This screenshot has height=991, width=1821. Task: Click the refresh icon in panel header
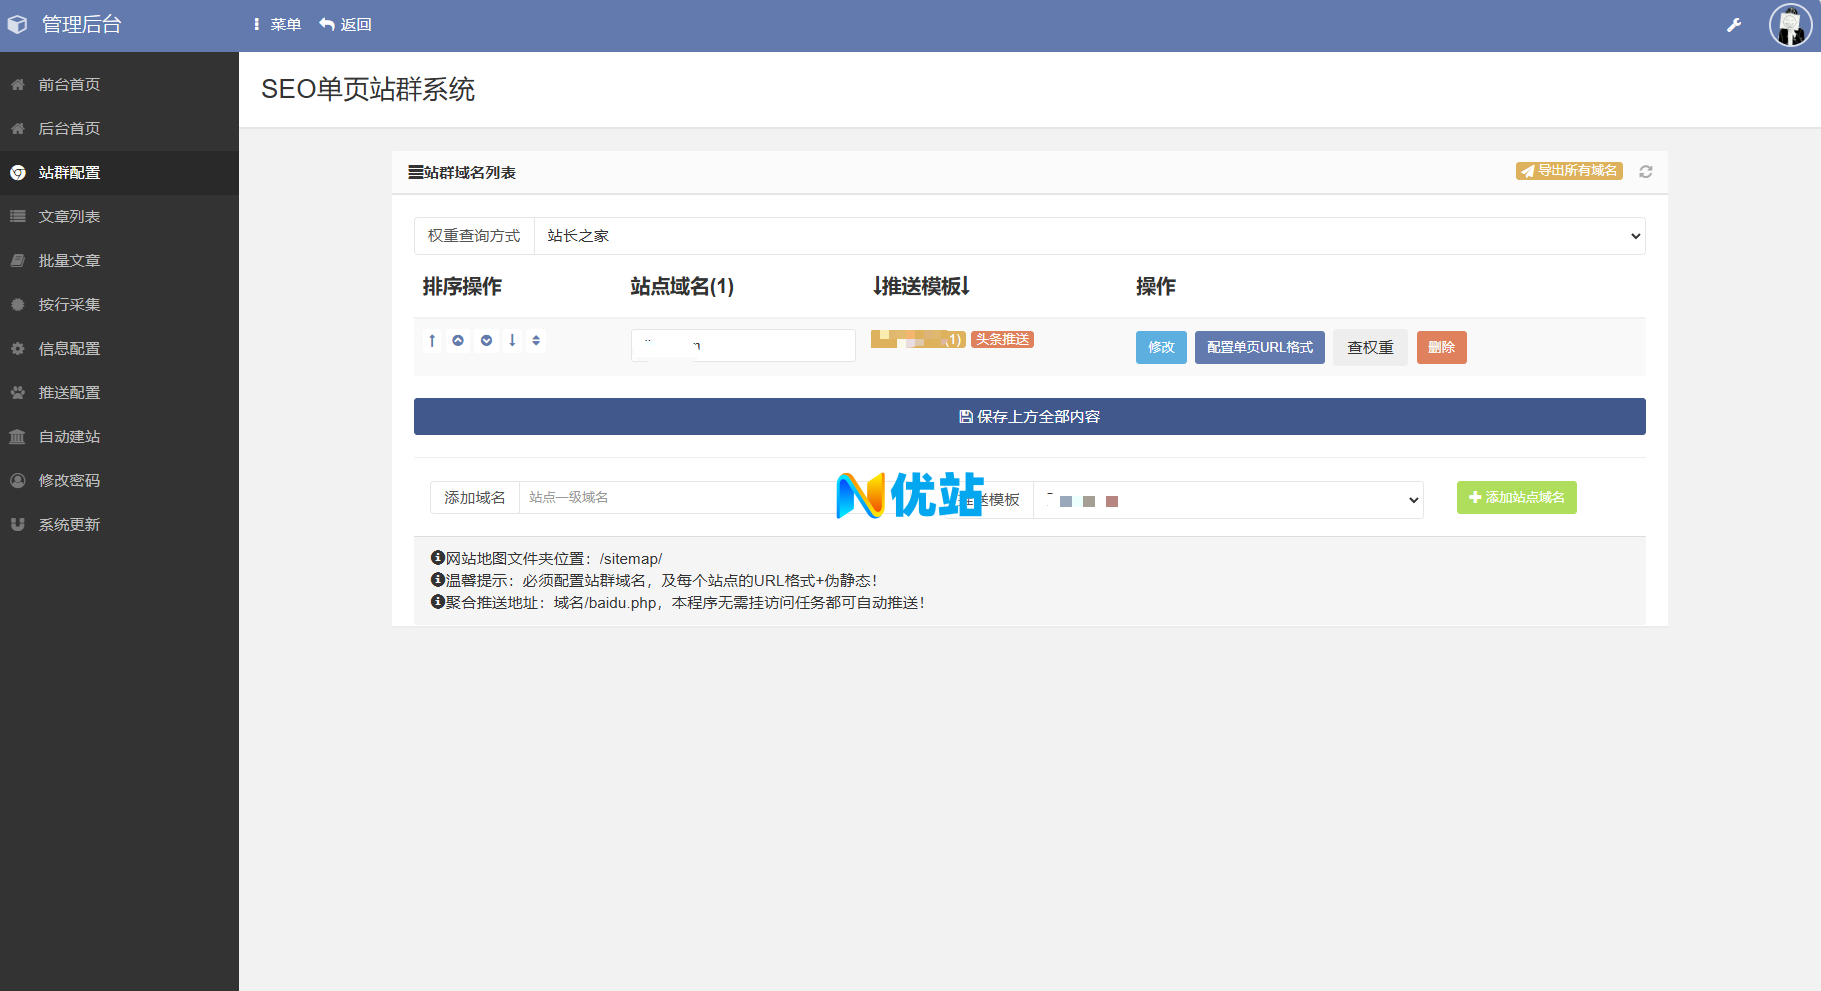coord(1645,172)
